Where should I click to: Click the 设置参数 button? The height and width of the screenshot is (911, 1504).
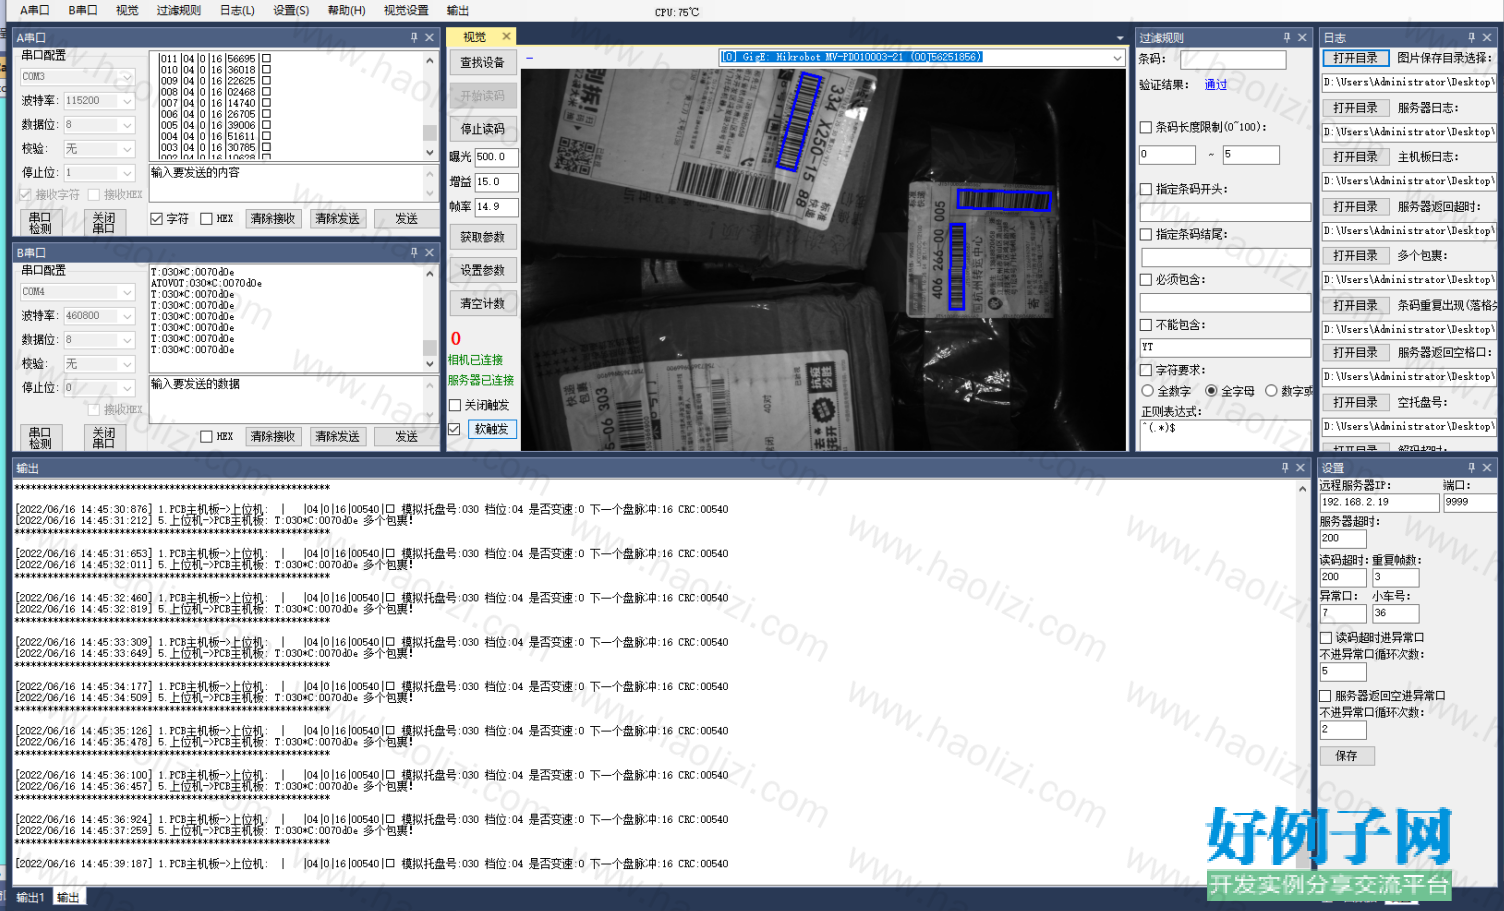[x=483, y=270]
